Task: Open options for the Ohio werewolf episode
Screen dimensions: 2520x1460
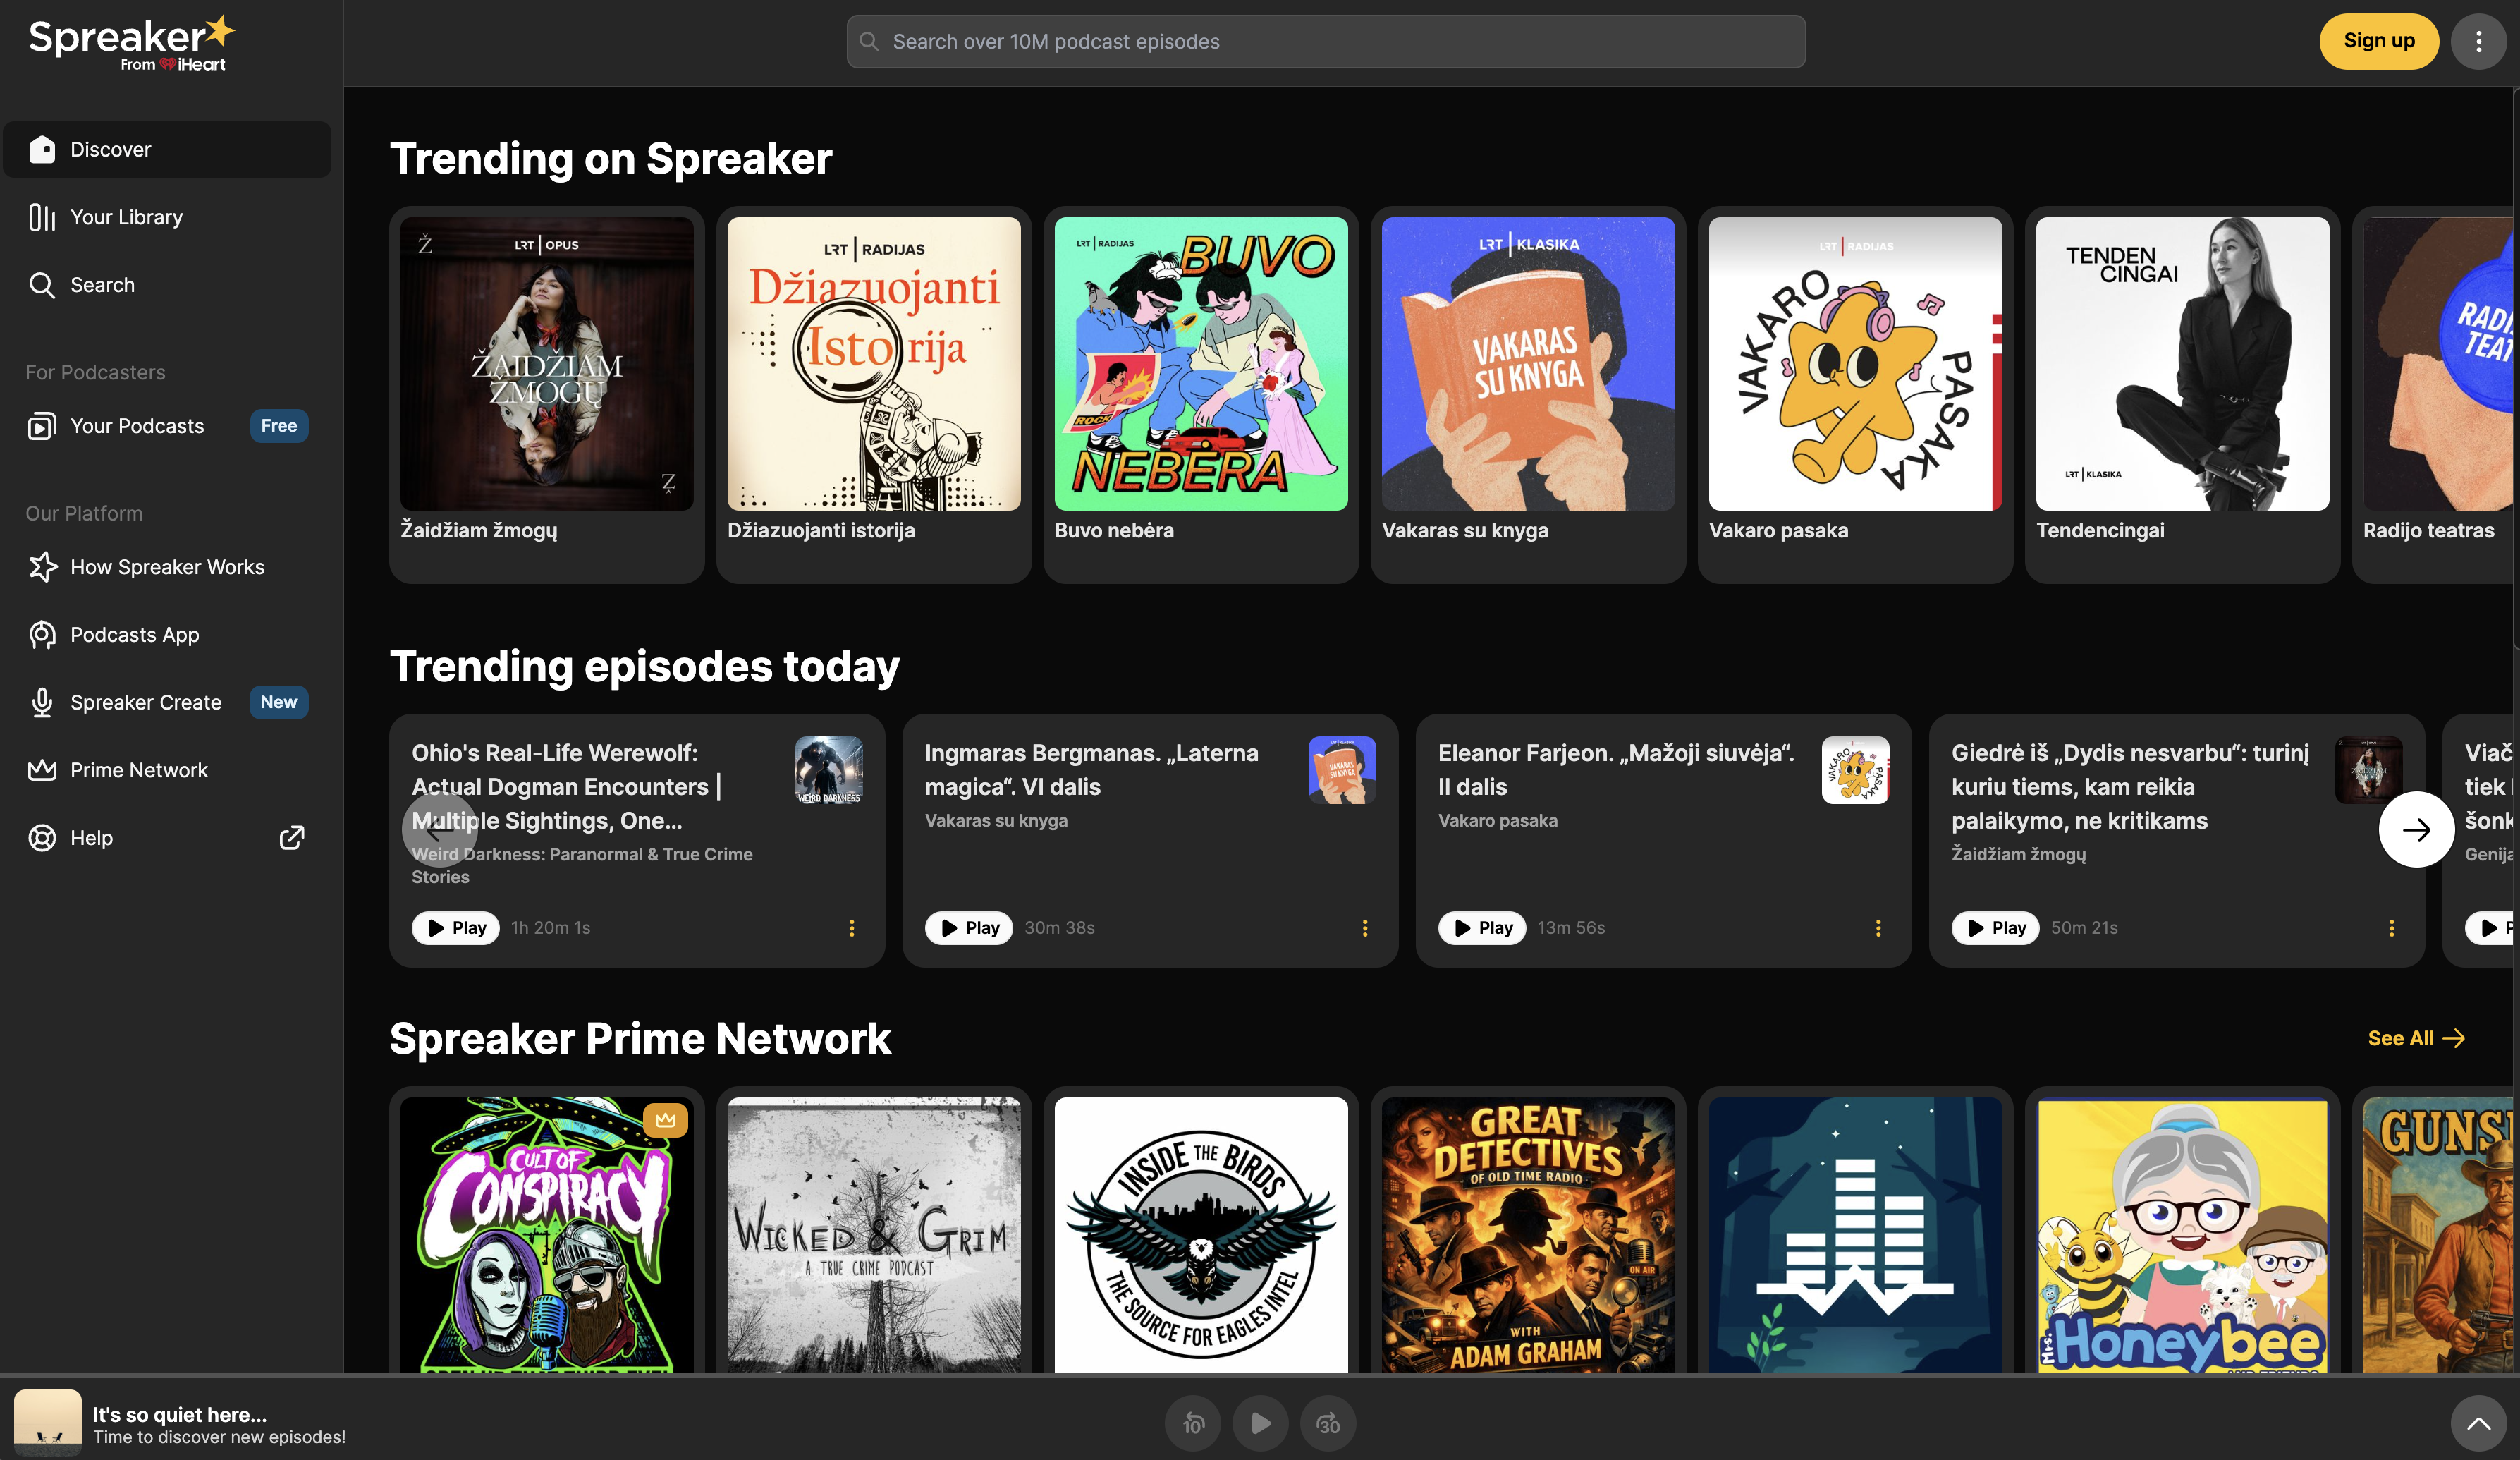Action: (x=851, y=928)
